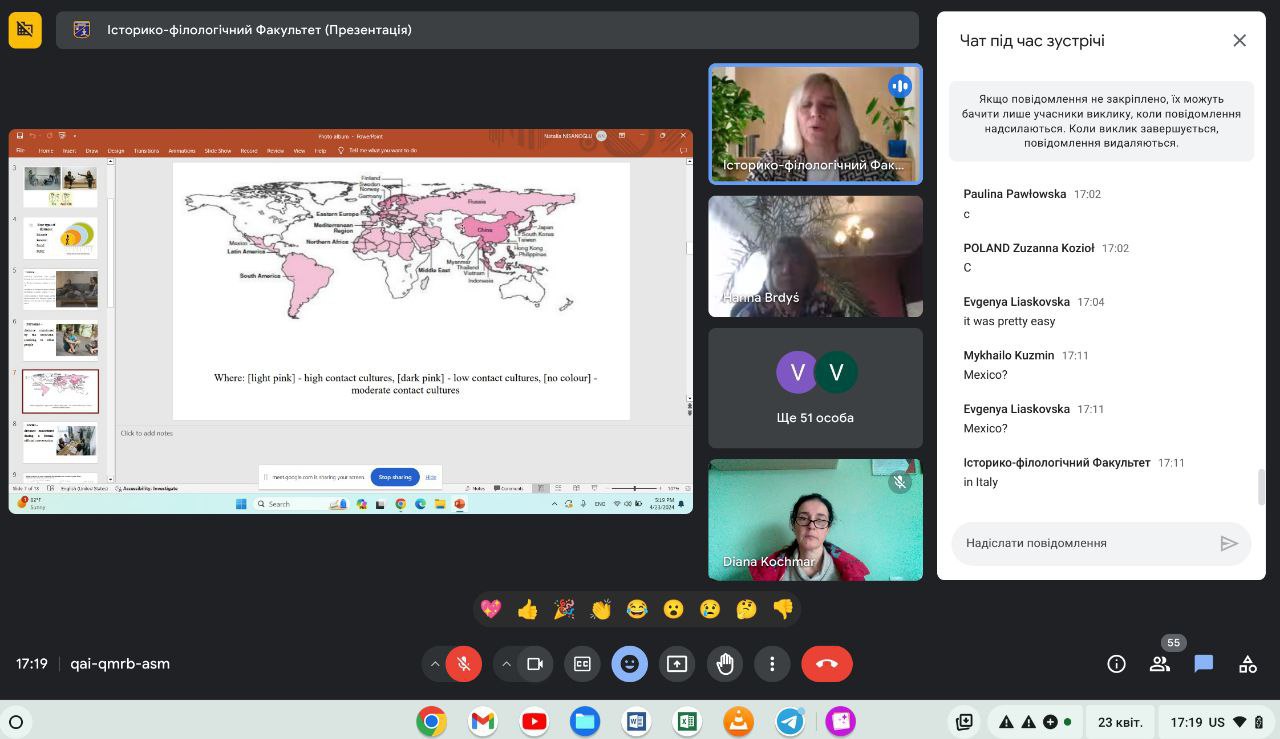The image size is (1280, 739).
Task: Send the thumbs down reaction
Action: [x=783, y=609]
